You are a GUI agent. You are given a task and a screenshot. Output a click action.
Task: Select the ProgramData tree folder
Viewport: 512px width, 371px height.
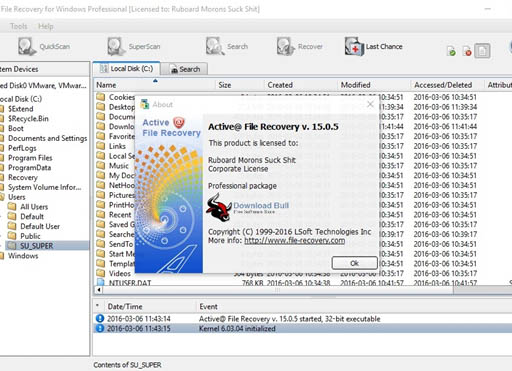(x=29, y=167)
